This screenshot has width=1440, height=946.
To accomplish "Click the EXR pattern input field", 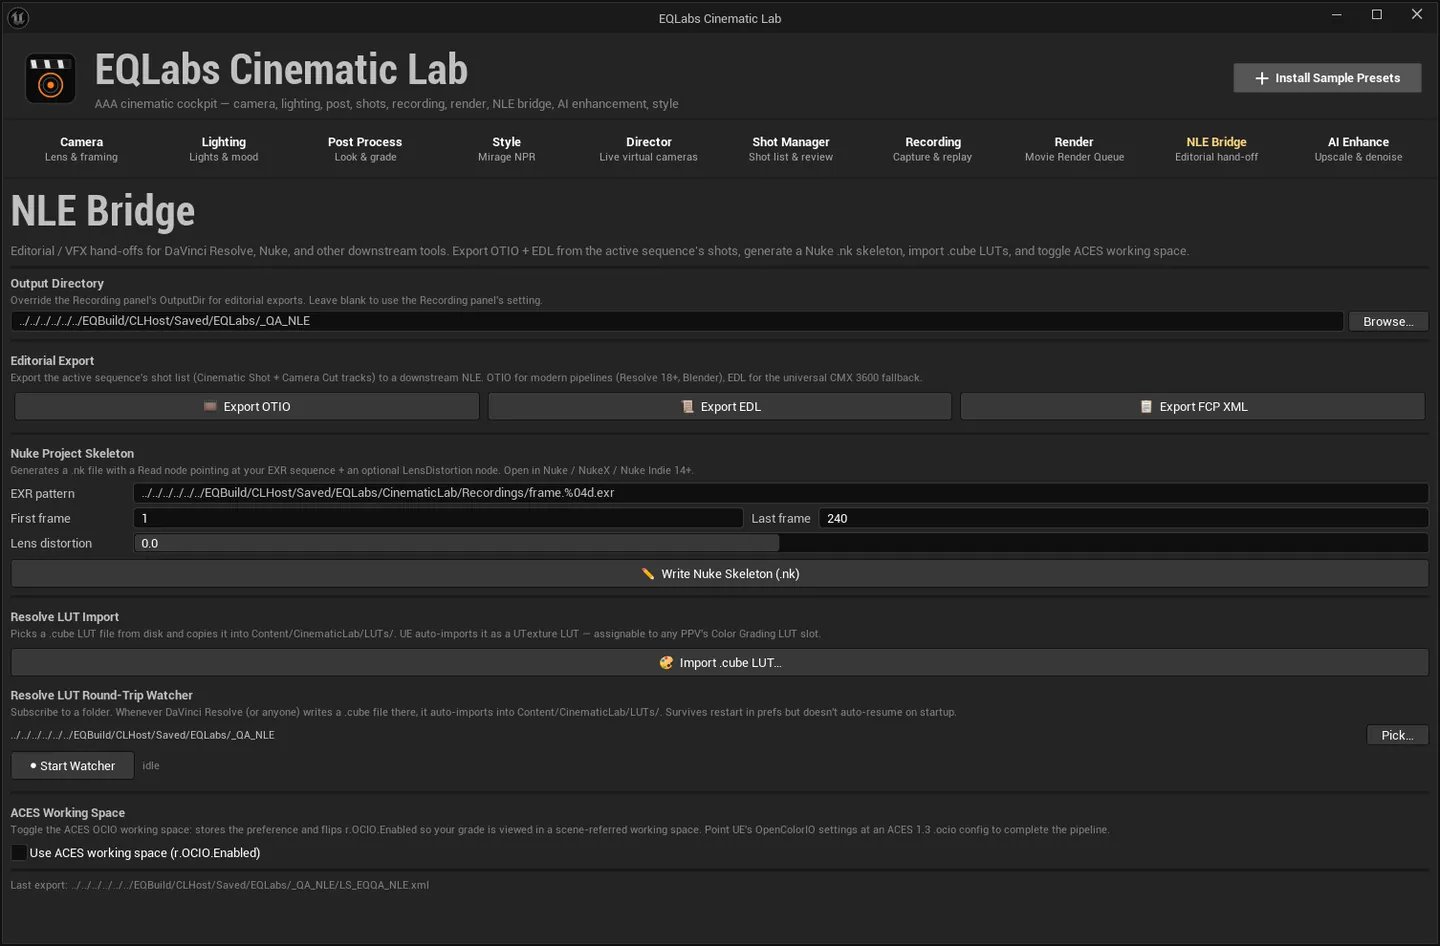I will click(x=780, y=493).
